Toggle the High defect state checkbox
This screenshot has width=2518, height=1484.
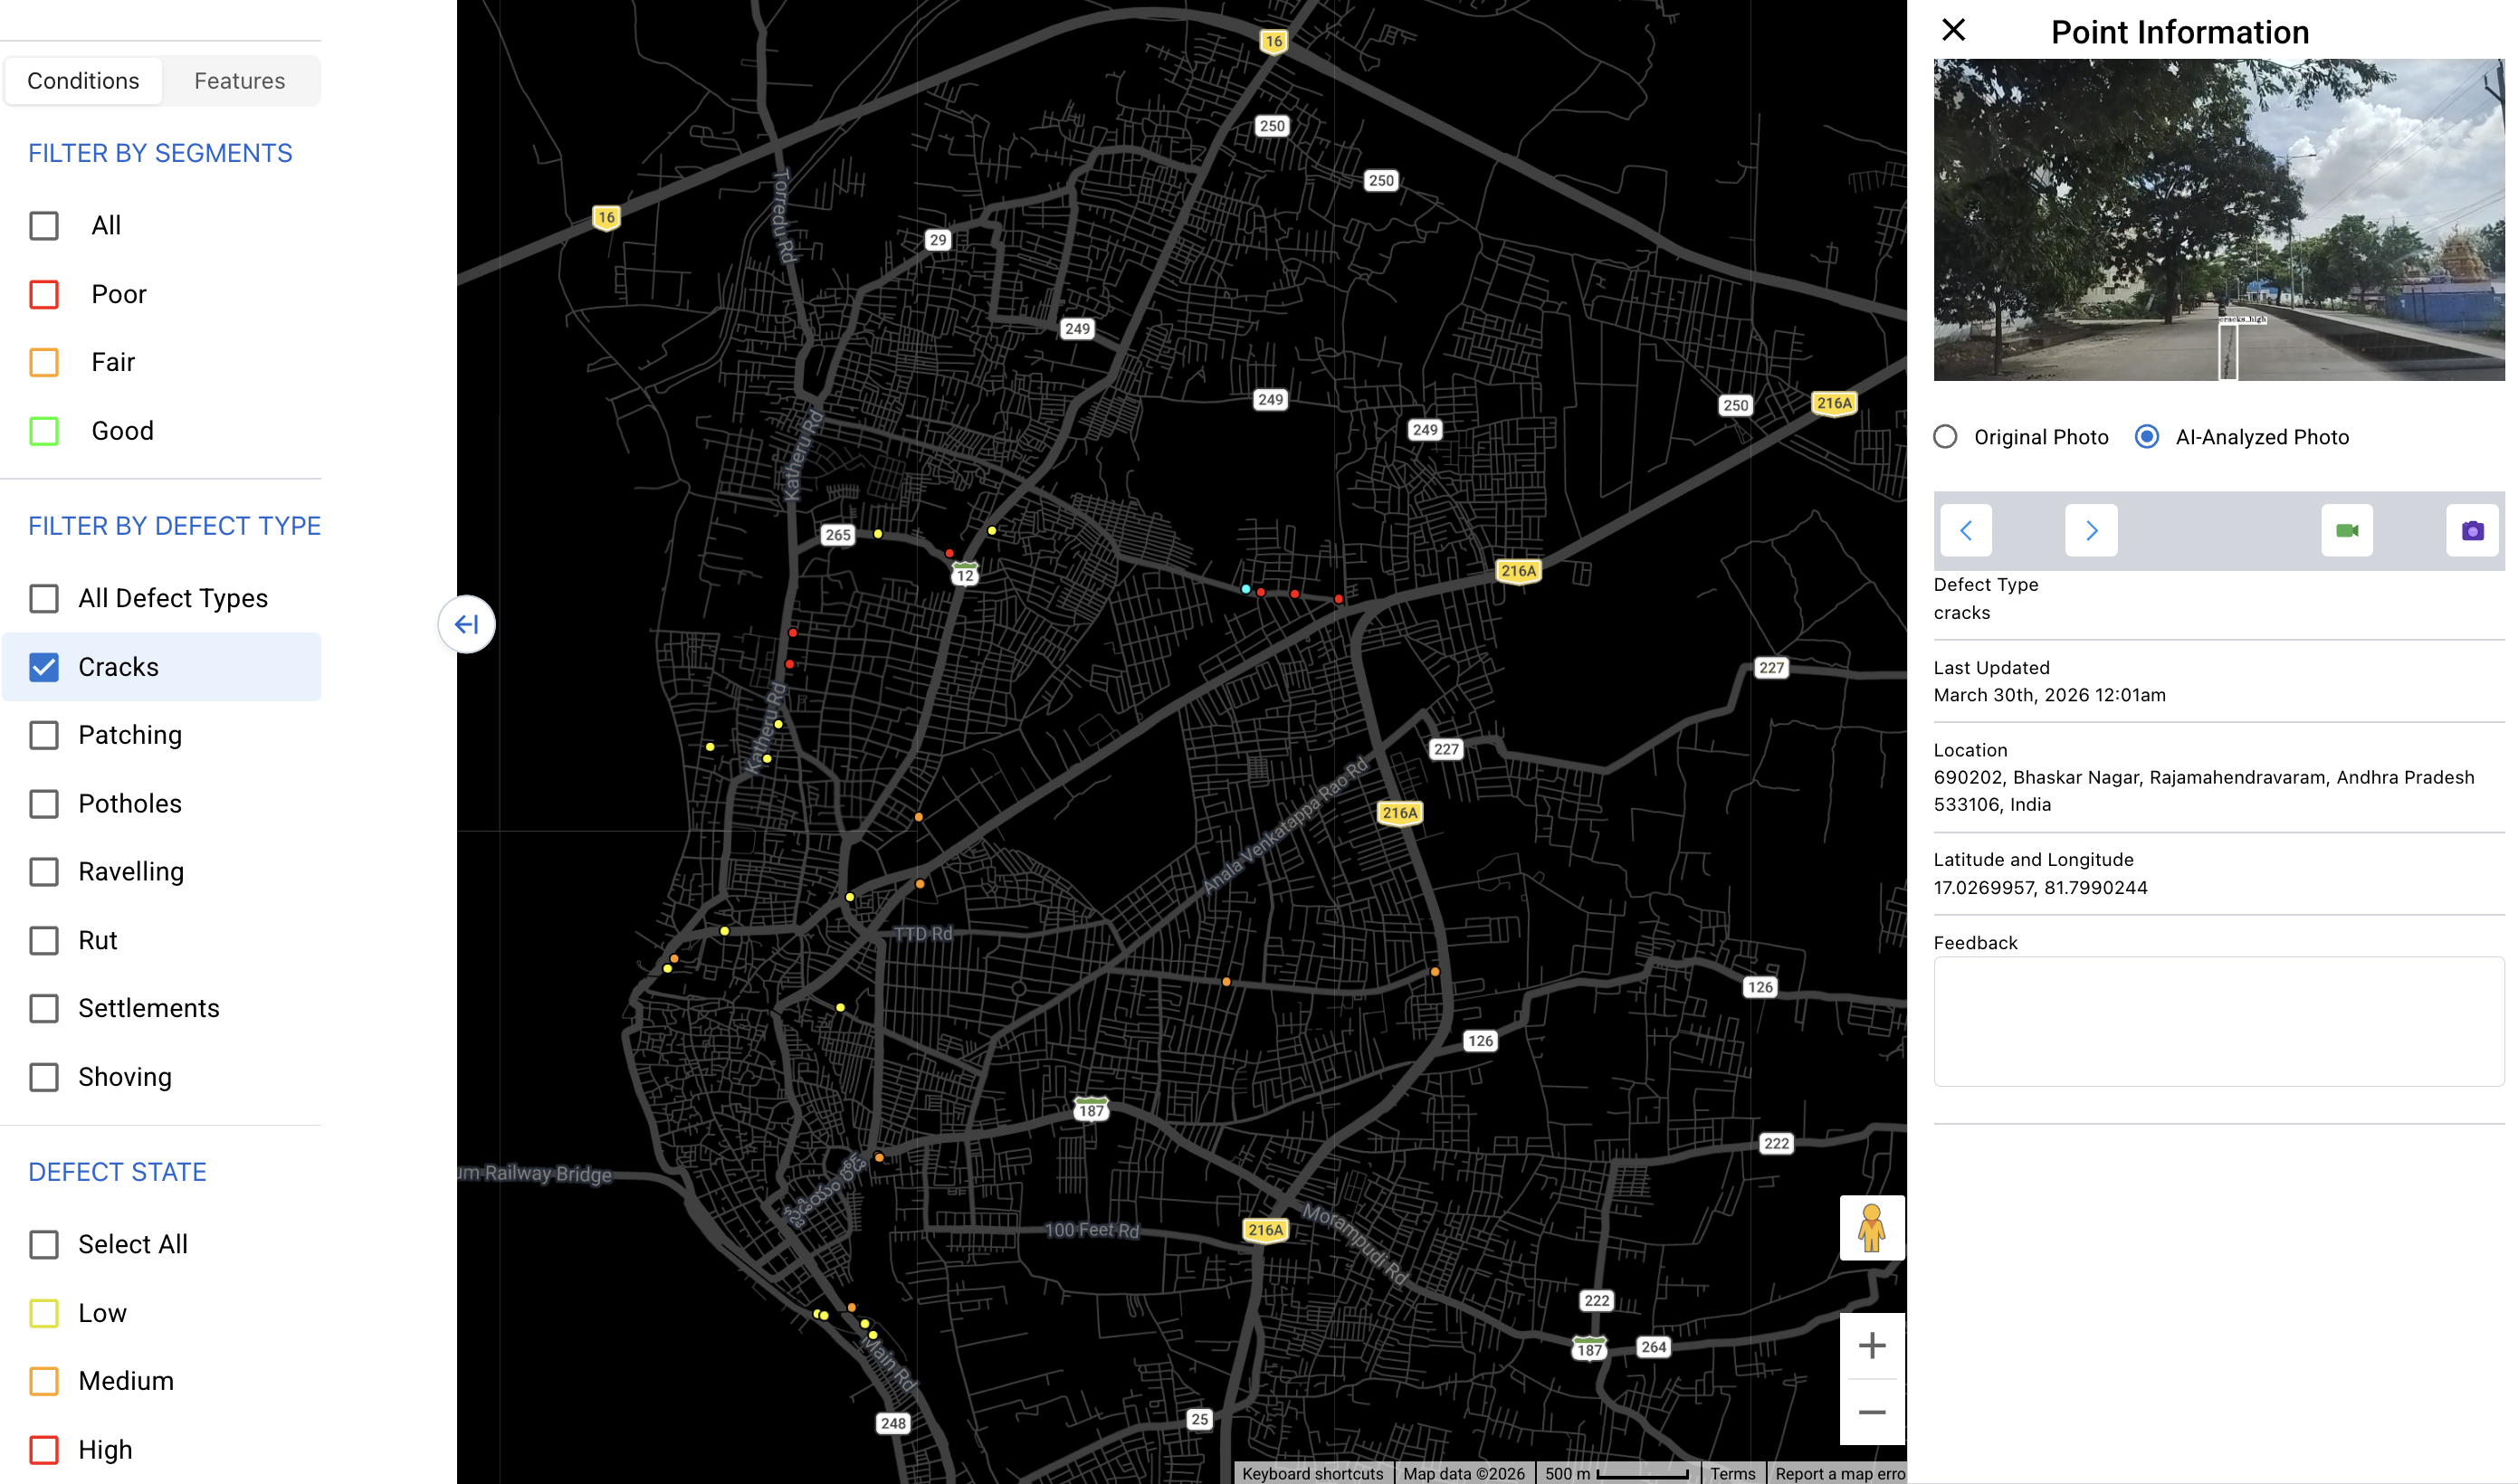(44, 1449)
